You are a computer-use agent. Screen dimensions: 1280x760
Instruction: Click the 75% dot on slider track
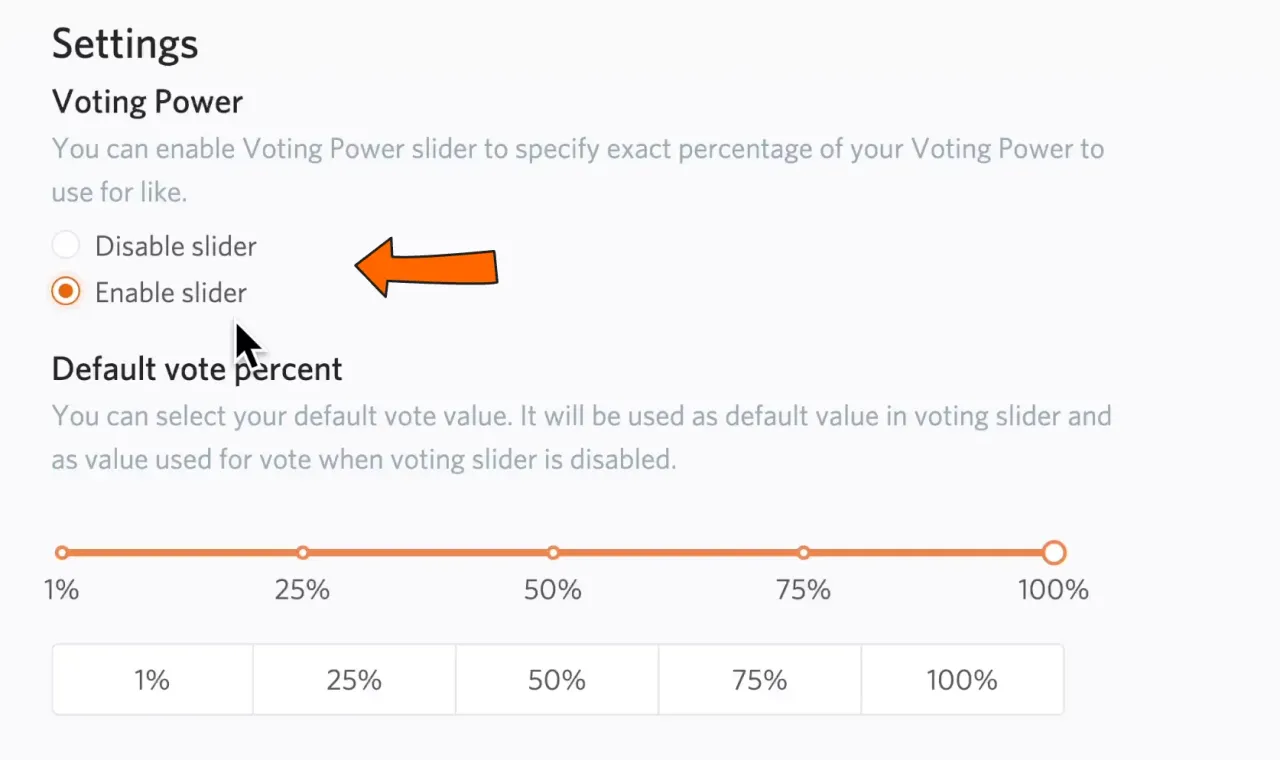pos(804,553)
